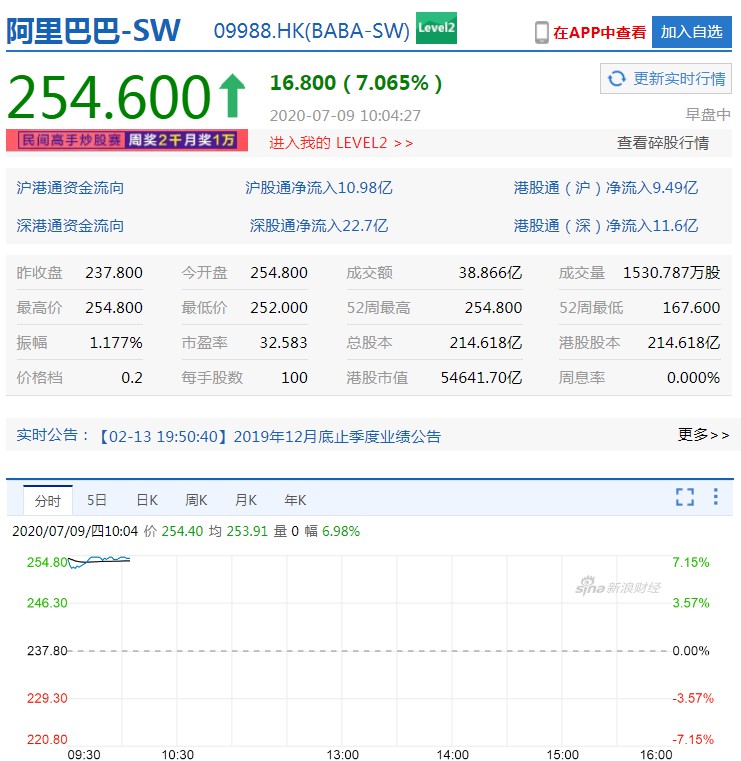The width and height of the screenshot is (741, 761).
Task: Click the 振幅 value 1.177%
Action: [x=116, y=343]
